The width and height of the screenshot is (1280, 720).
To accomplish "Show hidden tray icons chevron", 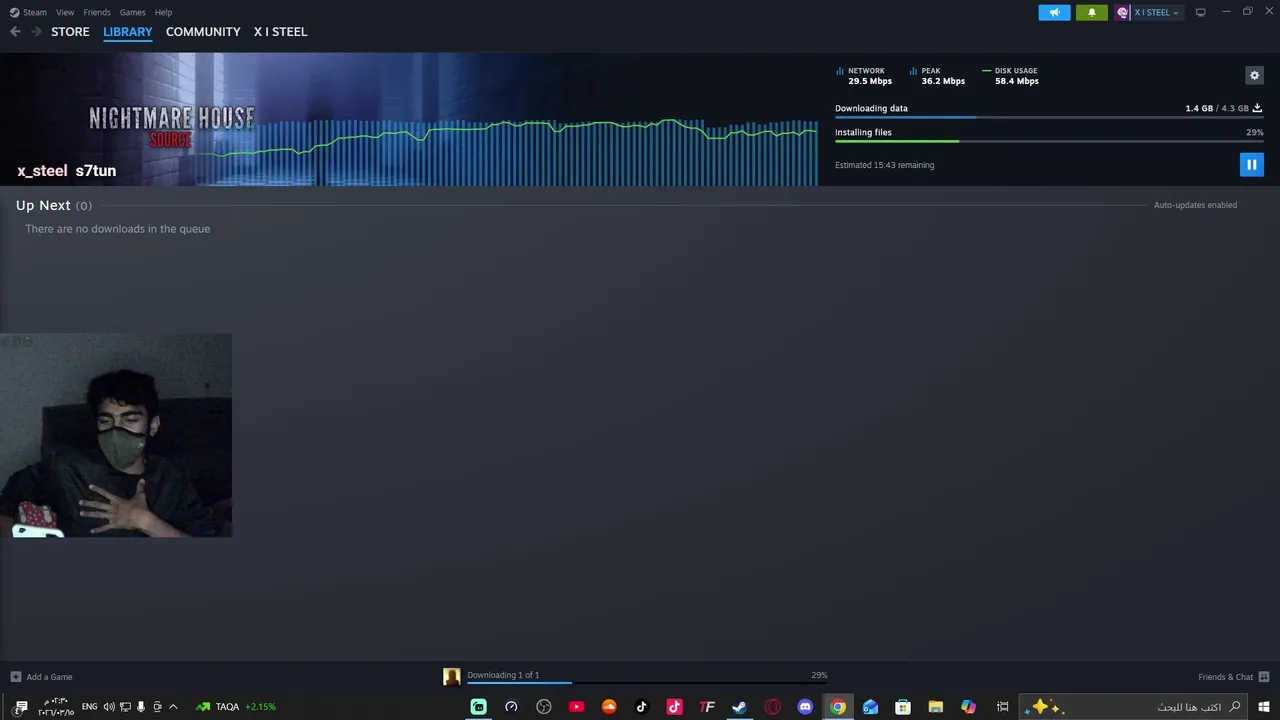I will 173,707.
